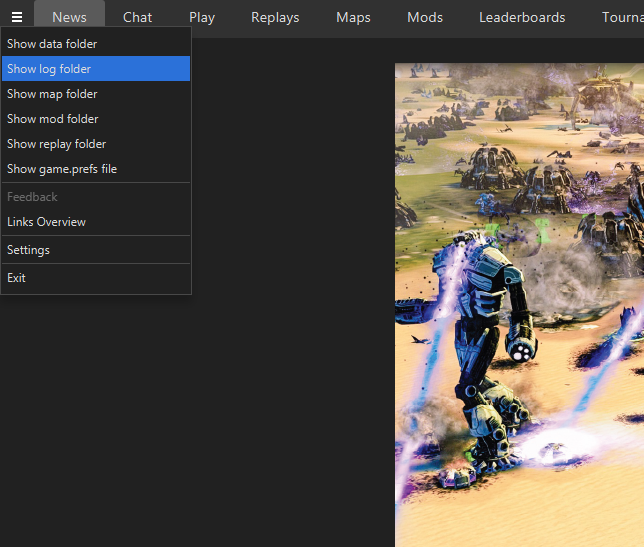Viewport: 644px width, 547px height.
Task: Open Links Overview from the menu
Action: 96,222
